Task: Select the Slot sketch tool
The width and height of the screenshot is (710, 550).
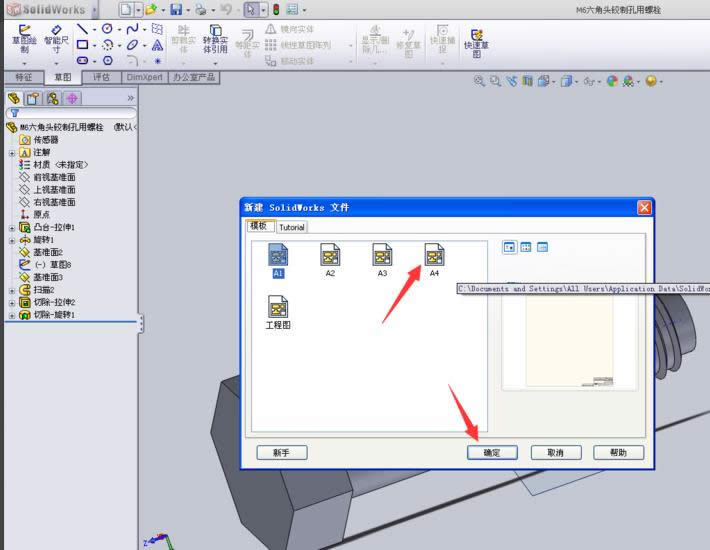Action: click(x=82, y=60)
